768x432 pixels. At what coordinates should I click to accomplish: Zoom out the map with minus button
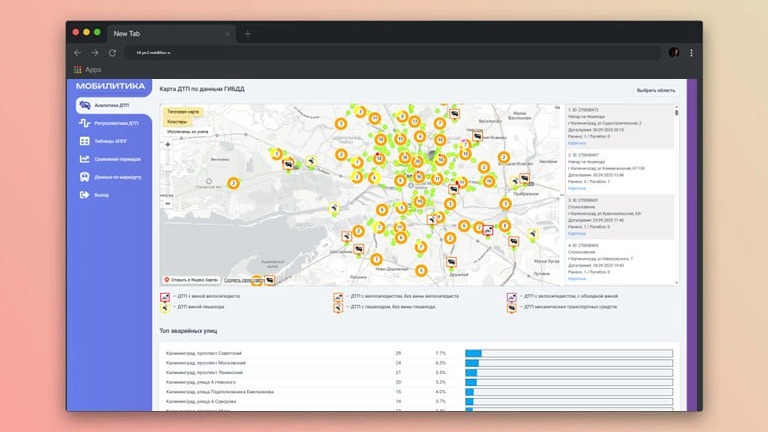pos(167,203)
